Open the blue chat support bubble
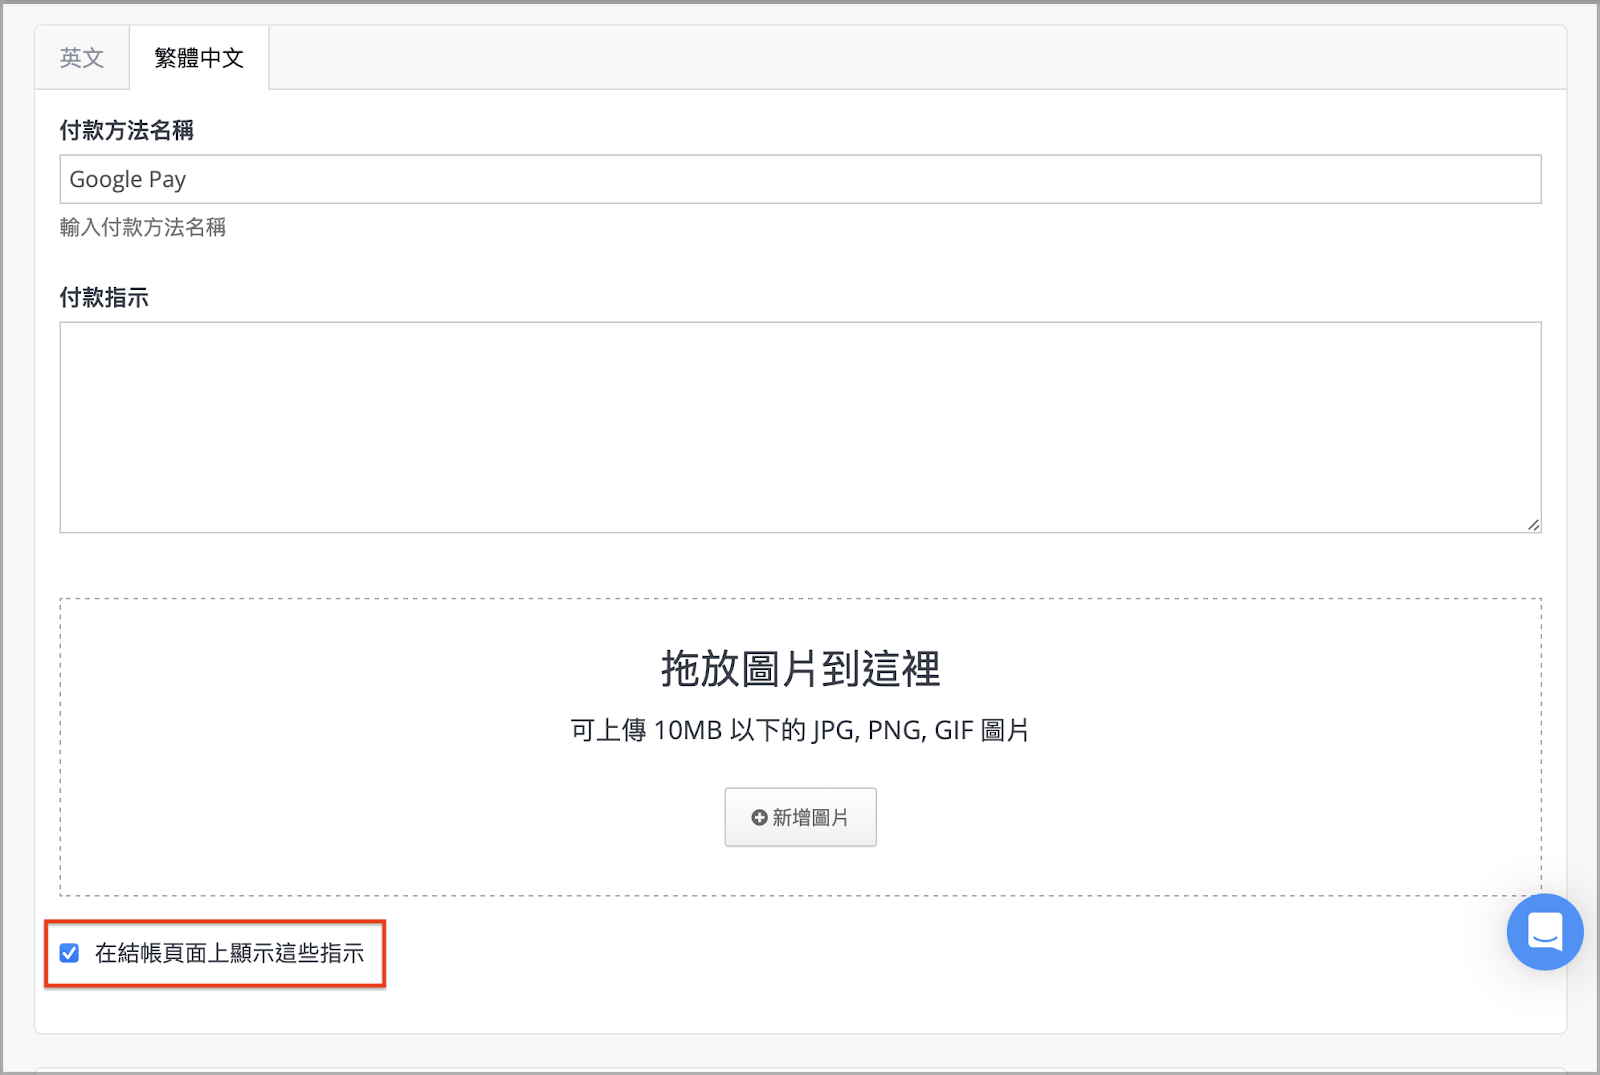The width and height of the screenshot is (1600, 1075). 1544,932
